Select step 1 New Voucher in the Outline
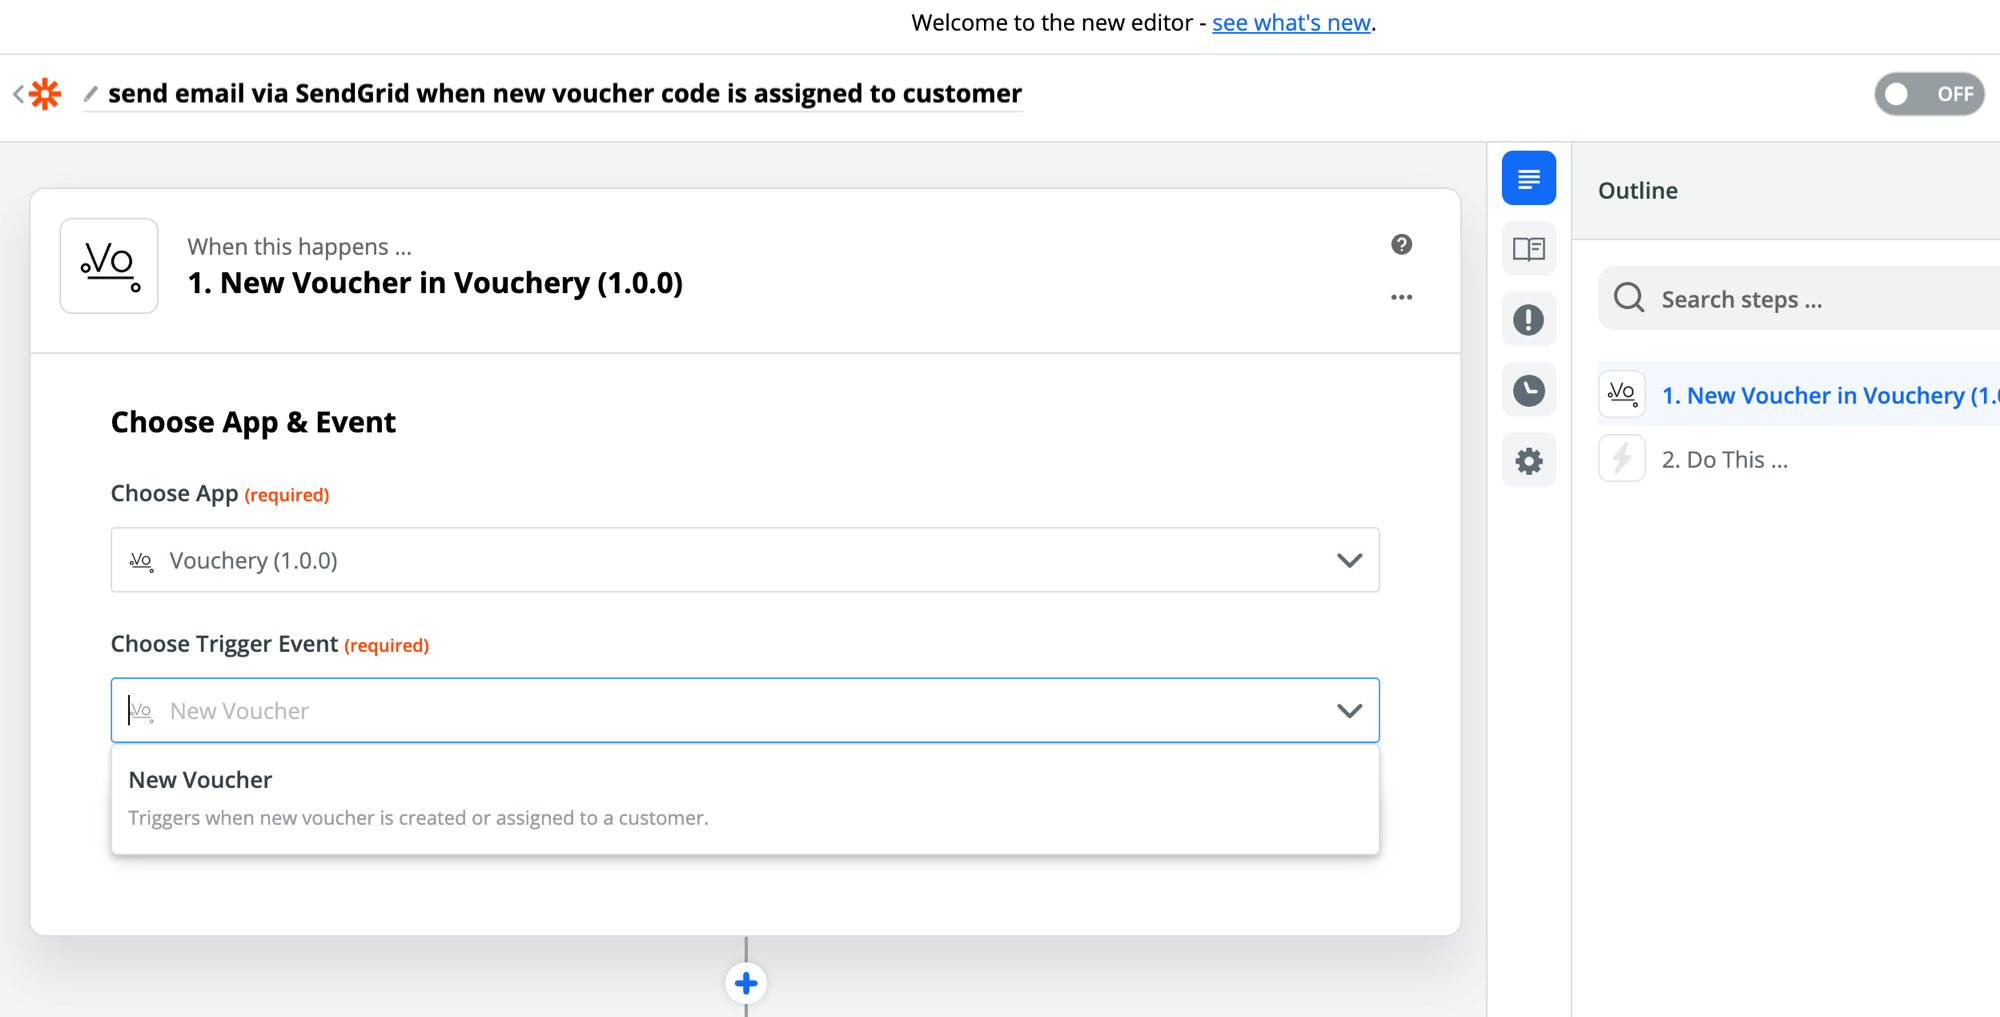Screen dimensions: 2000x1017 coord(1799,394)
